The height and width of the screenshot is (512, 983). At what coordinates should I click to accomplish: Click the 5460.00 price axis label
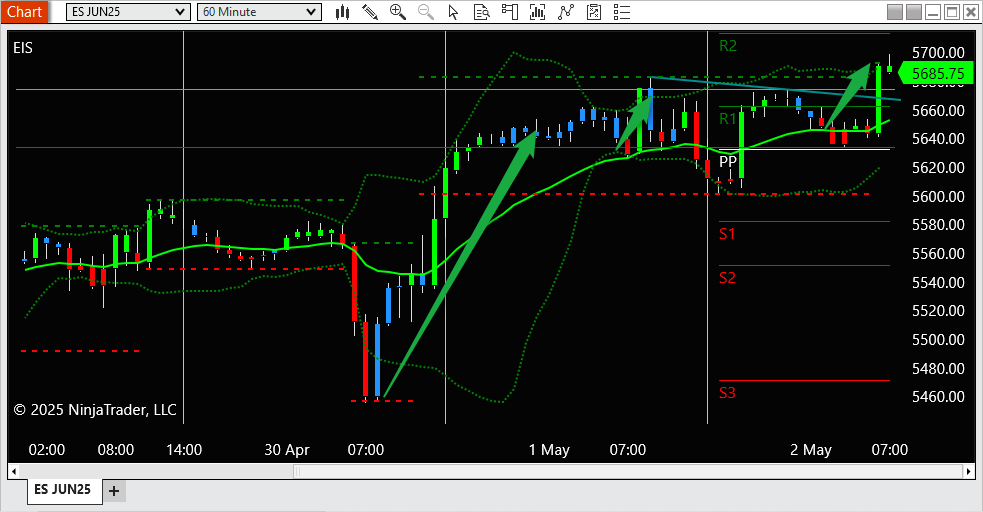938,397
